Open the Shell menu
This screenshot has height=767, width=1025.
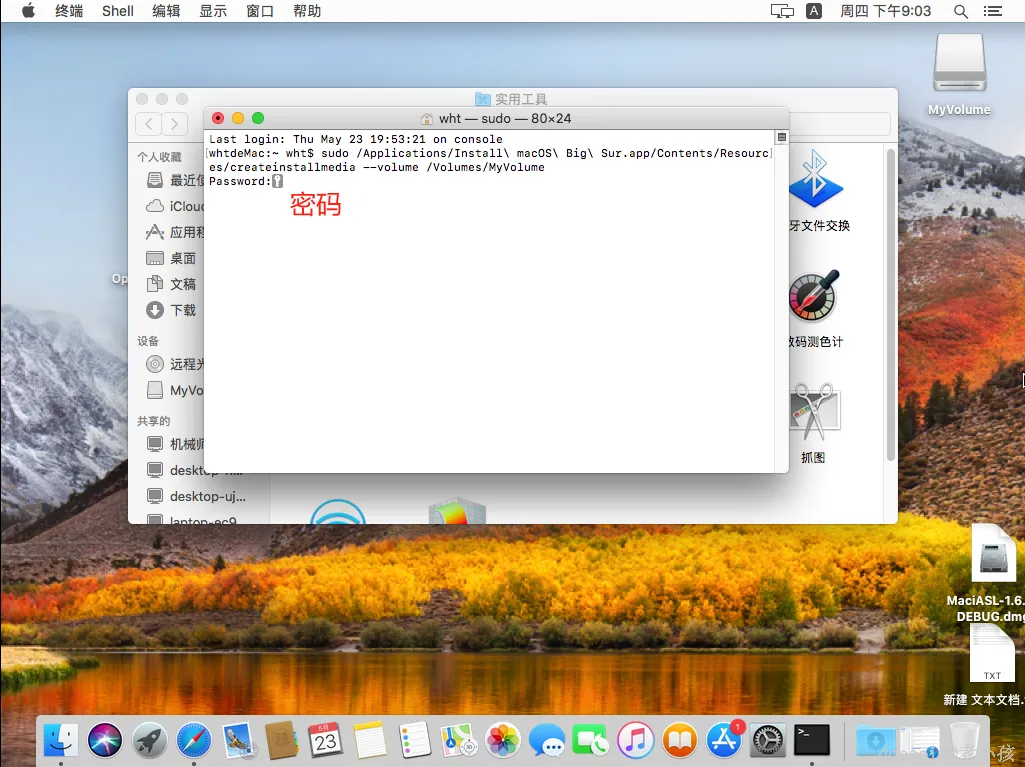pyautogui.click(x=118, y=10)
